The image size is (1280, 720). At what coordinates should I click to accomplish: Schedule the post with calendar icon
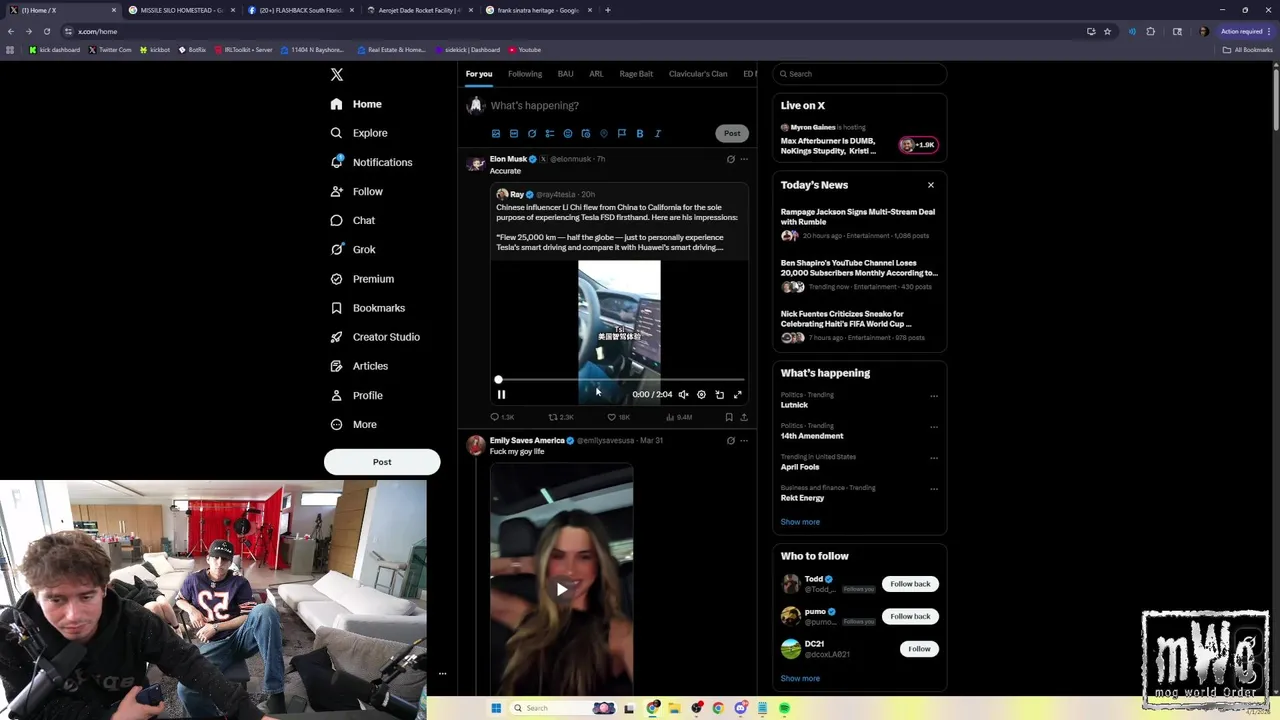click(x=586, y=134)
